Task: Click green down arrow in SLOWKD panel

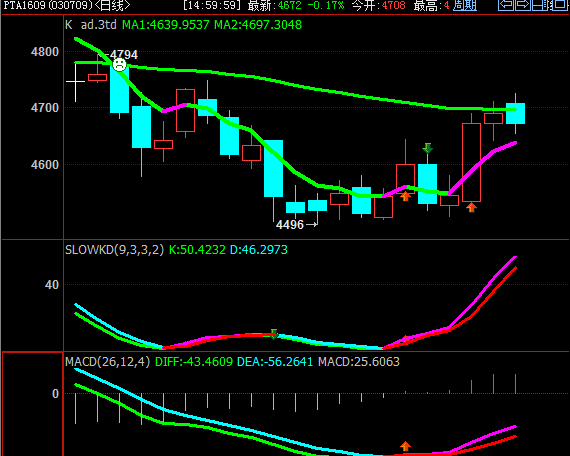Action: pyautogui.click(x=274, y=334)
